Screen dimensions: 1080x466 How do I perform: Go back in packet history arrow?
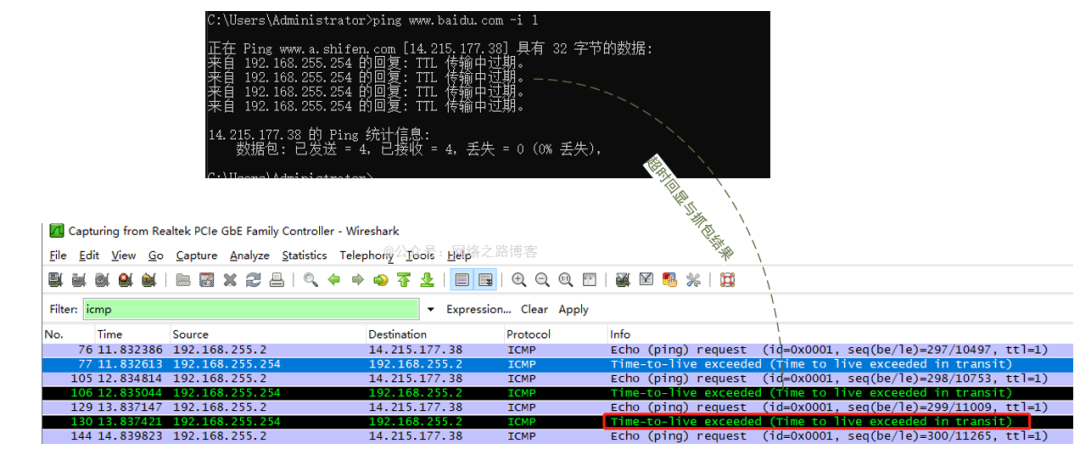click(335, 279)
